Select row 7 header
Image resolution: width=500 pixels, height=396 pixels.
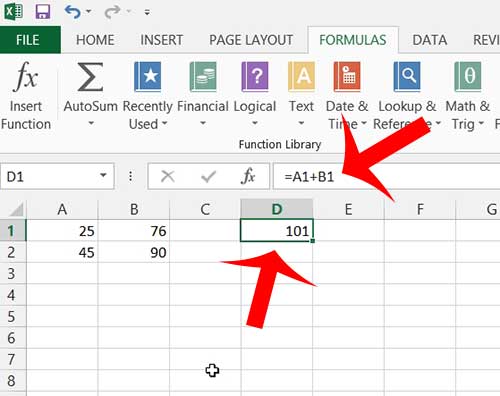coord(13,359)
